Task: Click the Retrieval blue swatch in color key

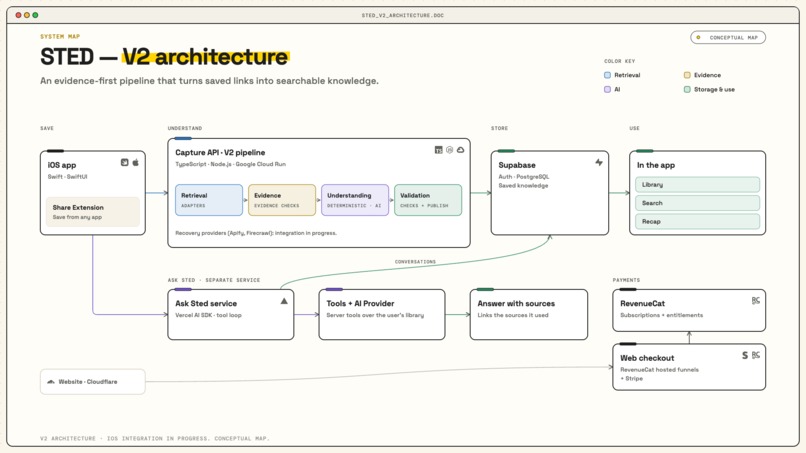Action: click(x=608, y=75)
